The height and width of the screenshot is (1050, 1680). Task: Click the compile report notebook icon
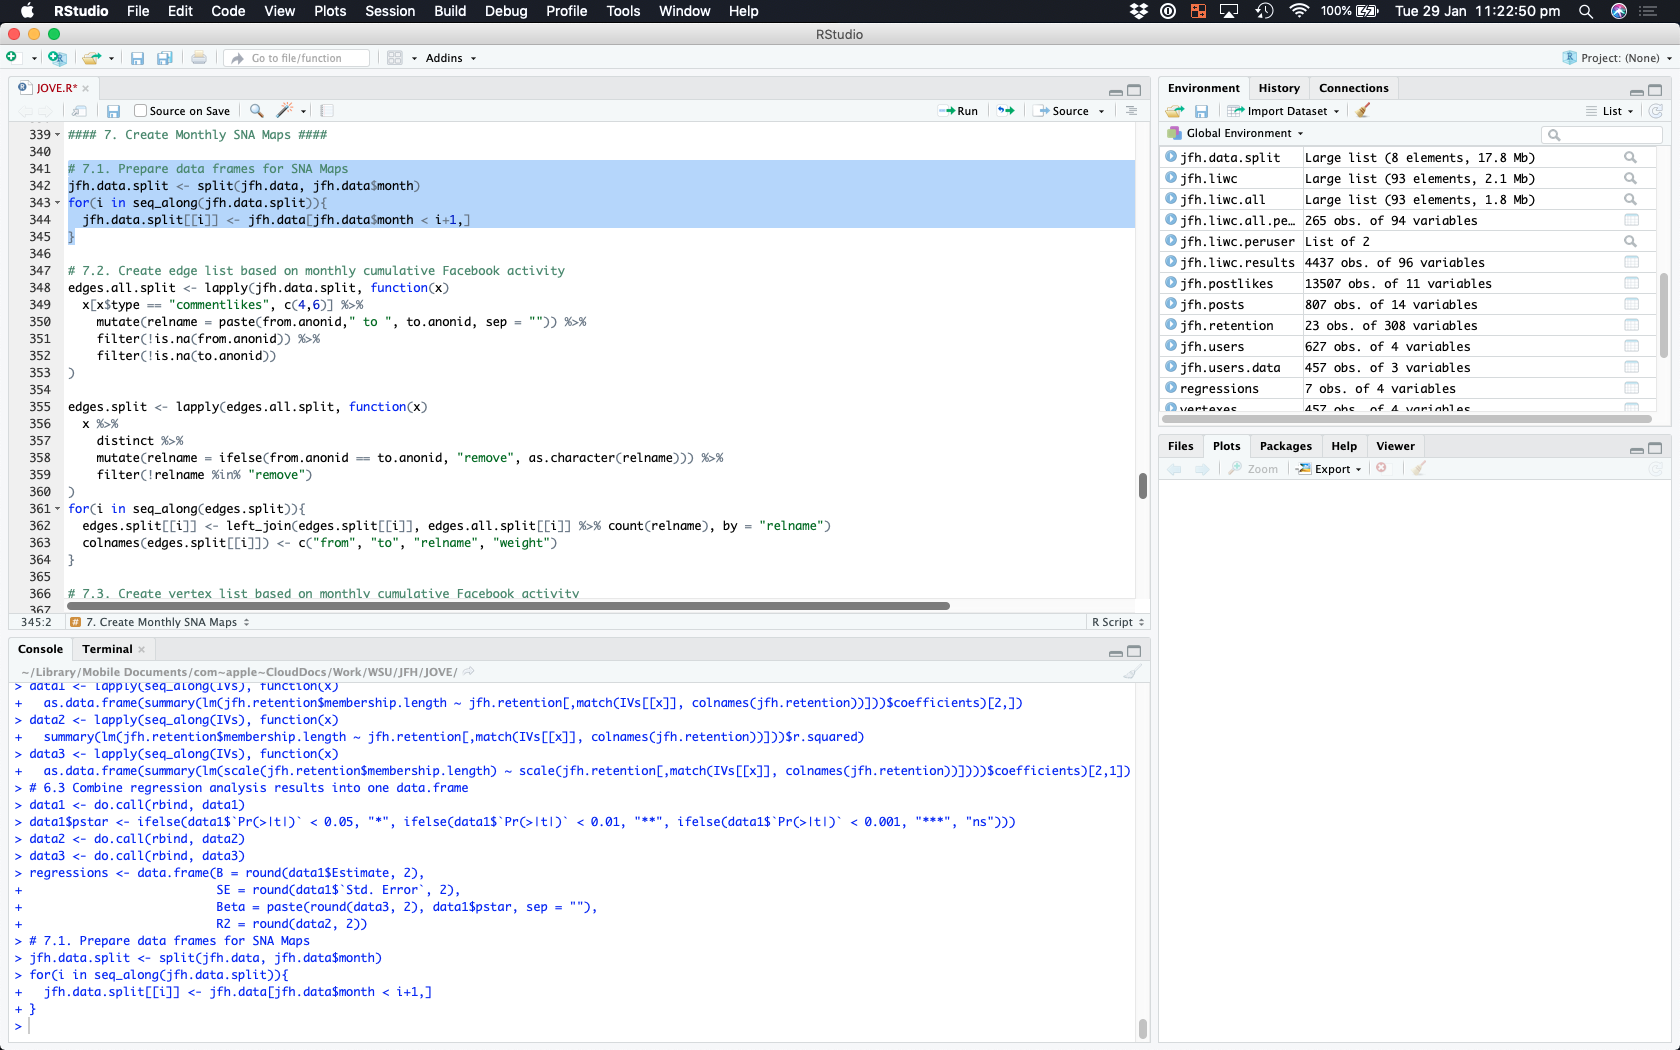[327, 111]
